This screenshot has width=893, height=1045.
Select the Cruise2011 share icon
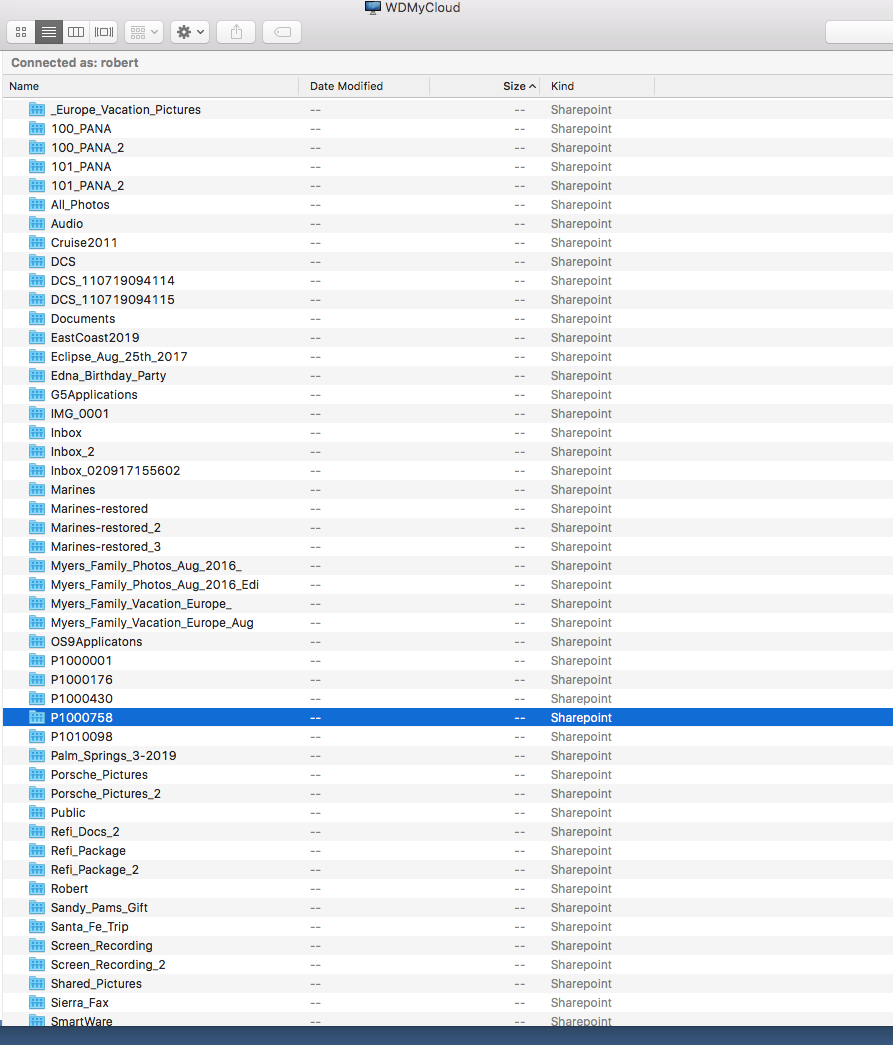tap(37, 243)
